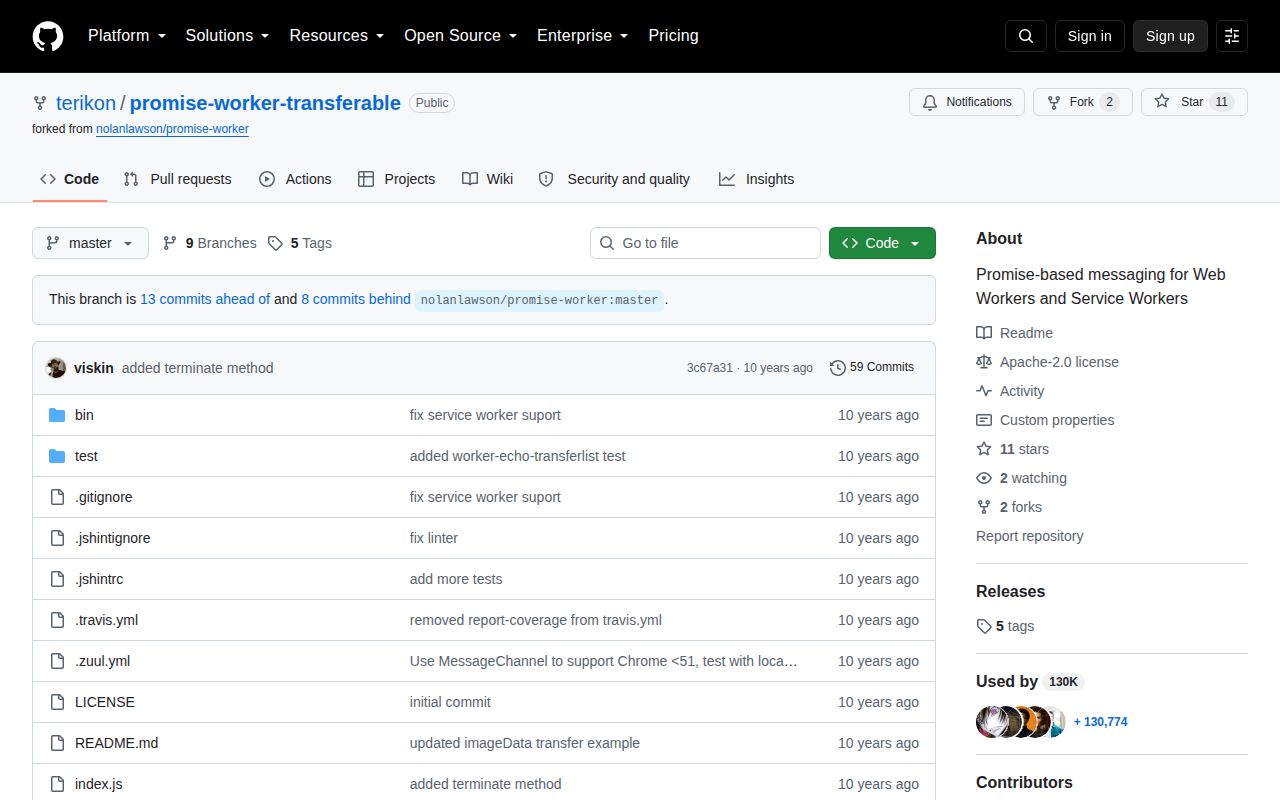Switch to the Projects tab
The image size is (1280, 800).
[x=396, y=179]
